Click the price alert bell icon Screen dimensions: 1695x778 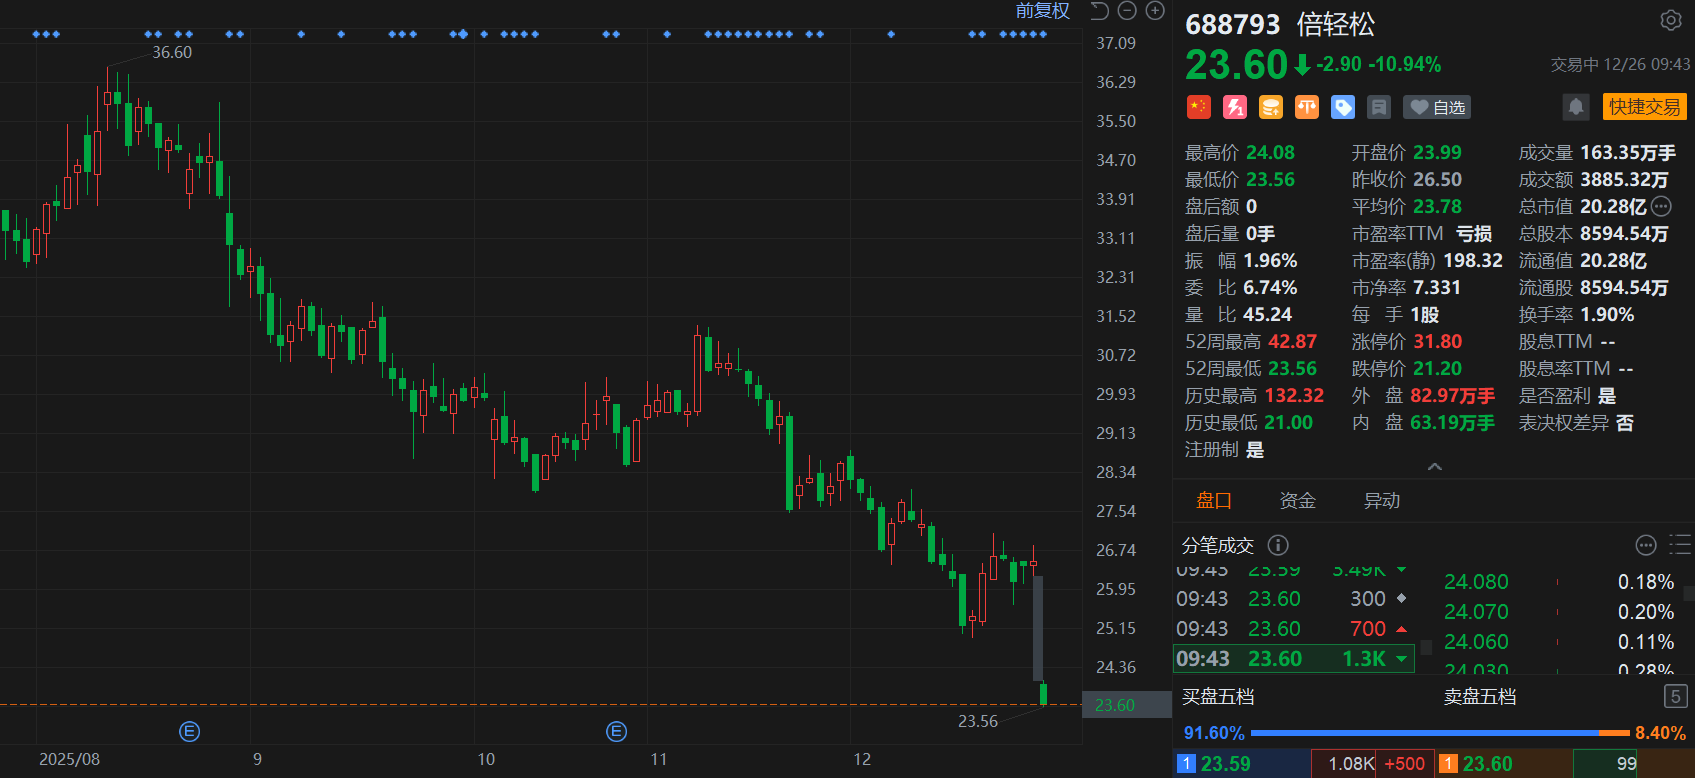point(1575,107)
